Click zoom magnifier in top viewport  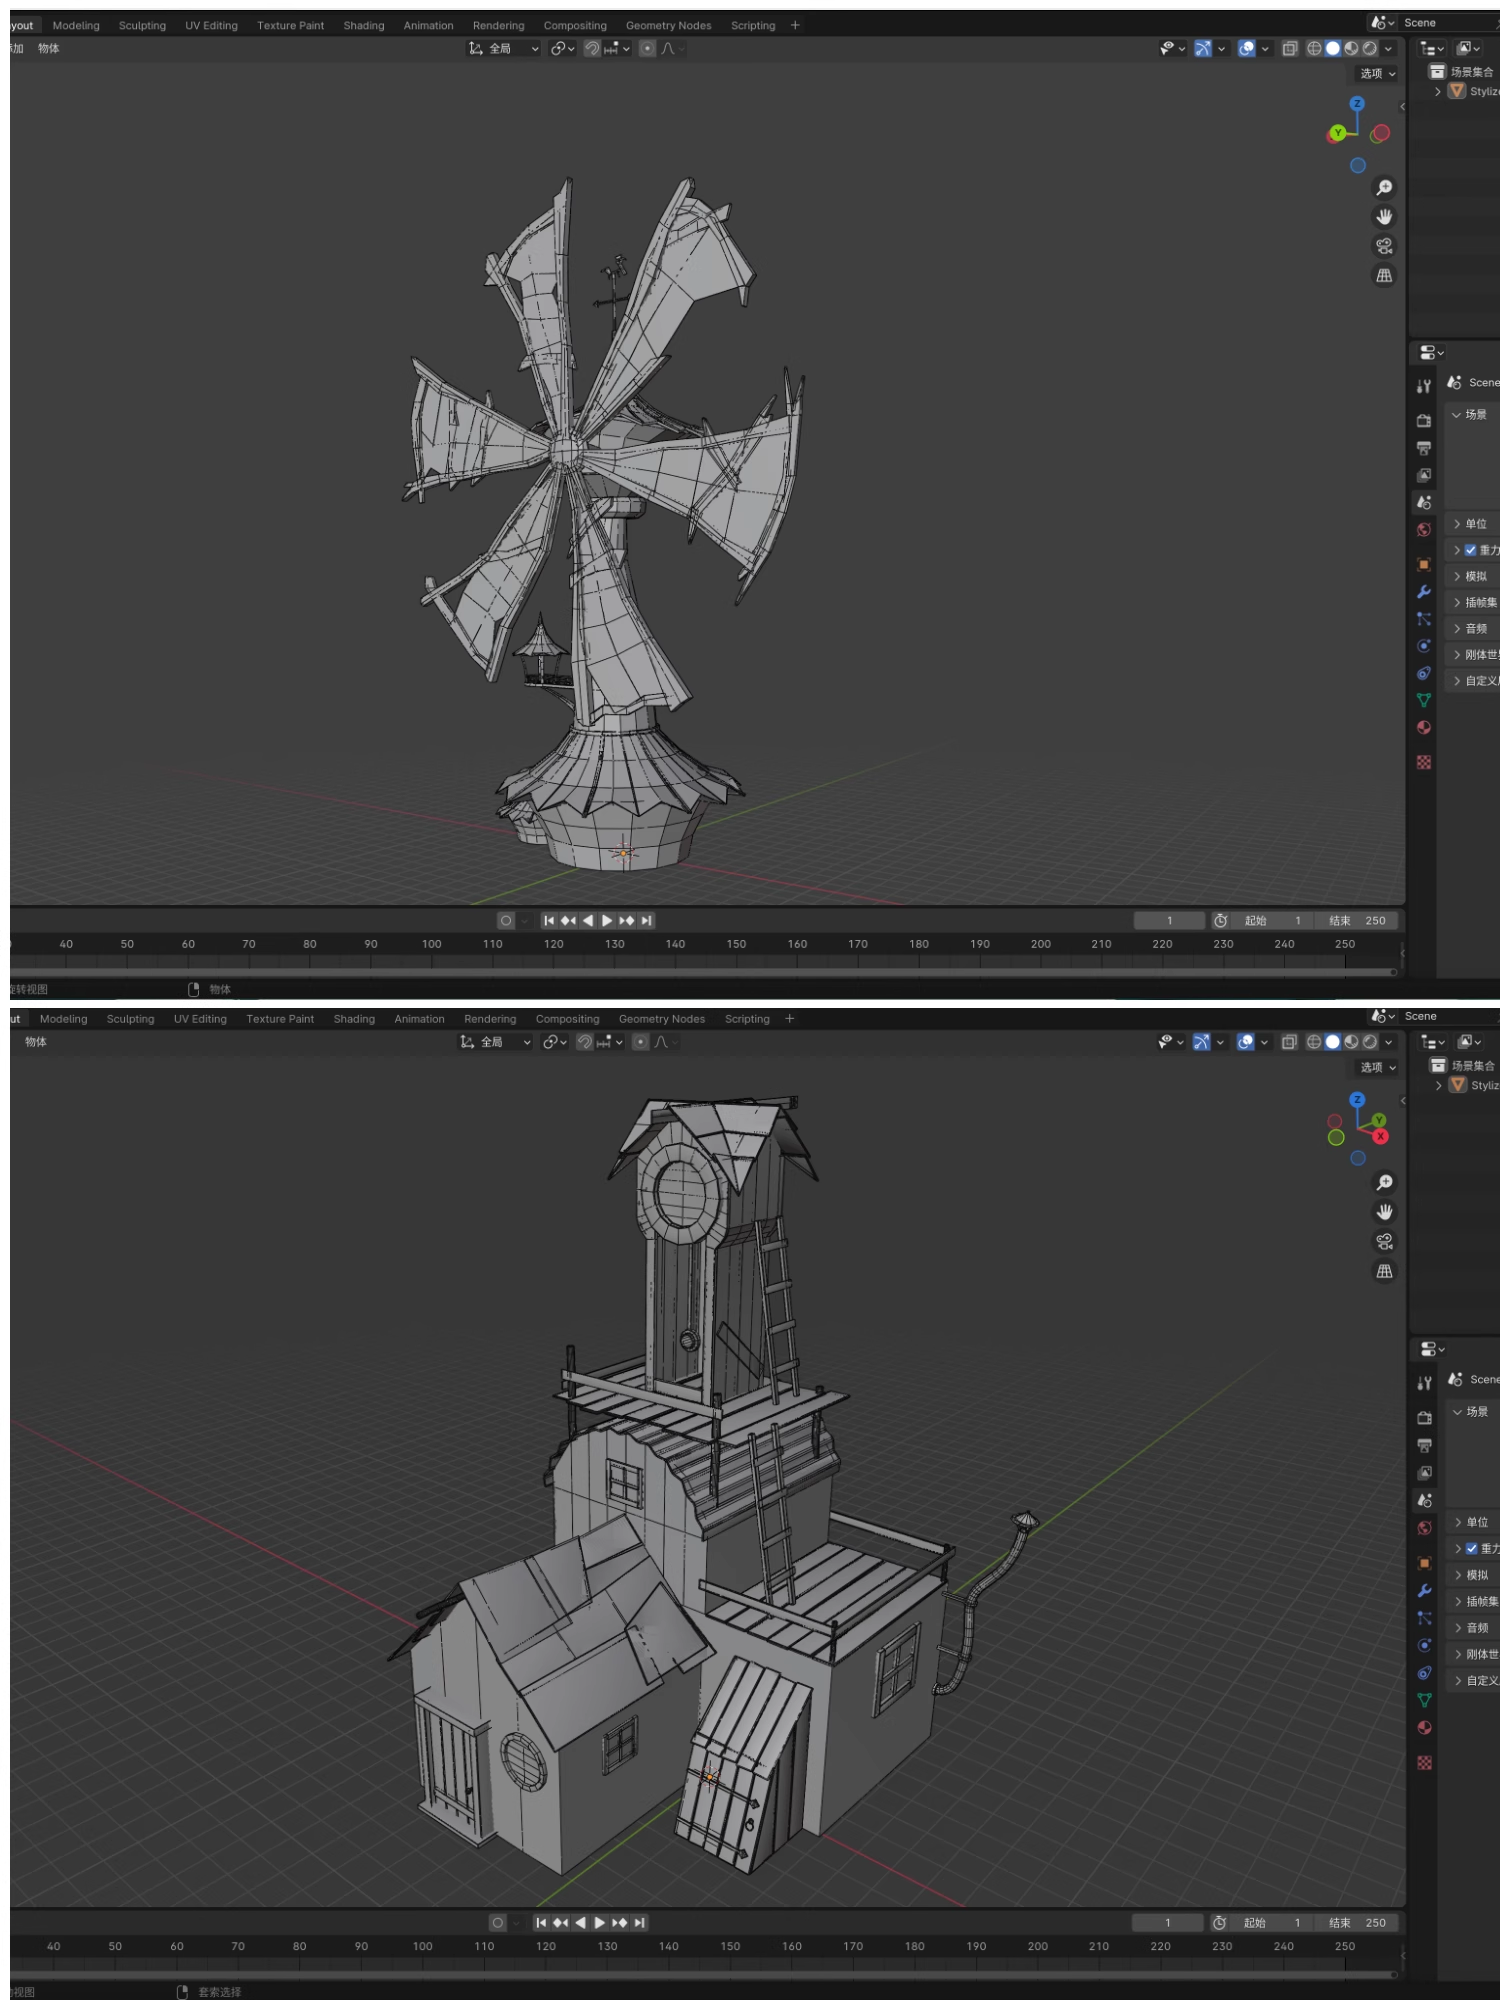[x=1384, y=188]
